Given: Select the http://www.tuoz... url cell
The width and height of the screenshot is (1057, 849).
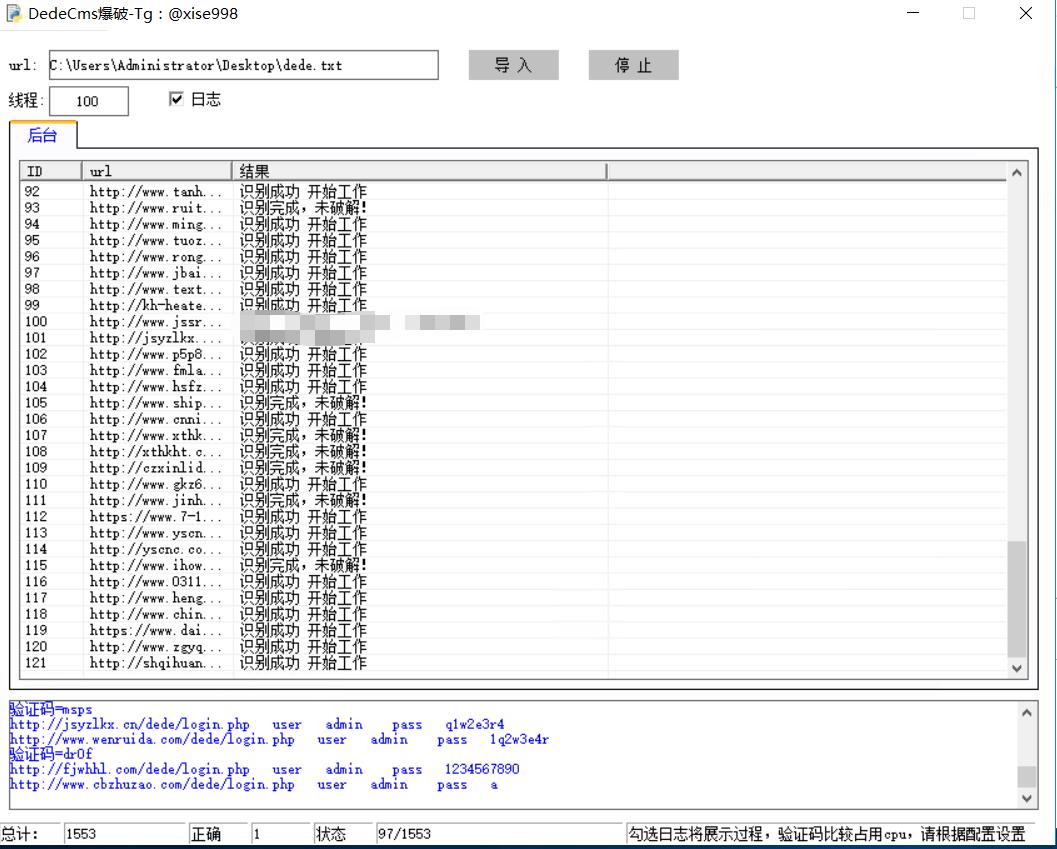Looking at the screenshot, I should (156, 240).
